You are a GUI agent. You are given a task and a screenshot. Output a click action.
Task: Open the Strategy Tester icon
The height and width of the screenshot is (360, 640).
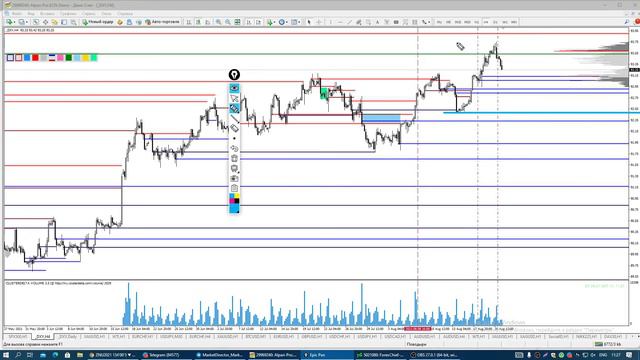[x=73, y=22]
